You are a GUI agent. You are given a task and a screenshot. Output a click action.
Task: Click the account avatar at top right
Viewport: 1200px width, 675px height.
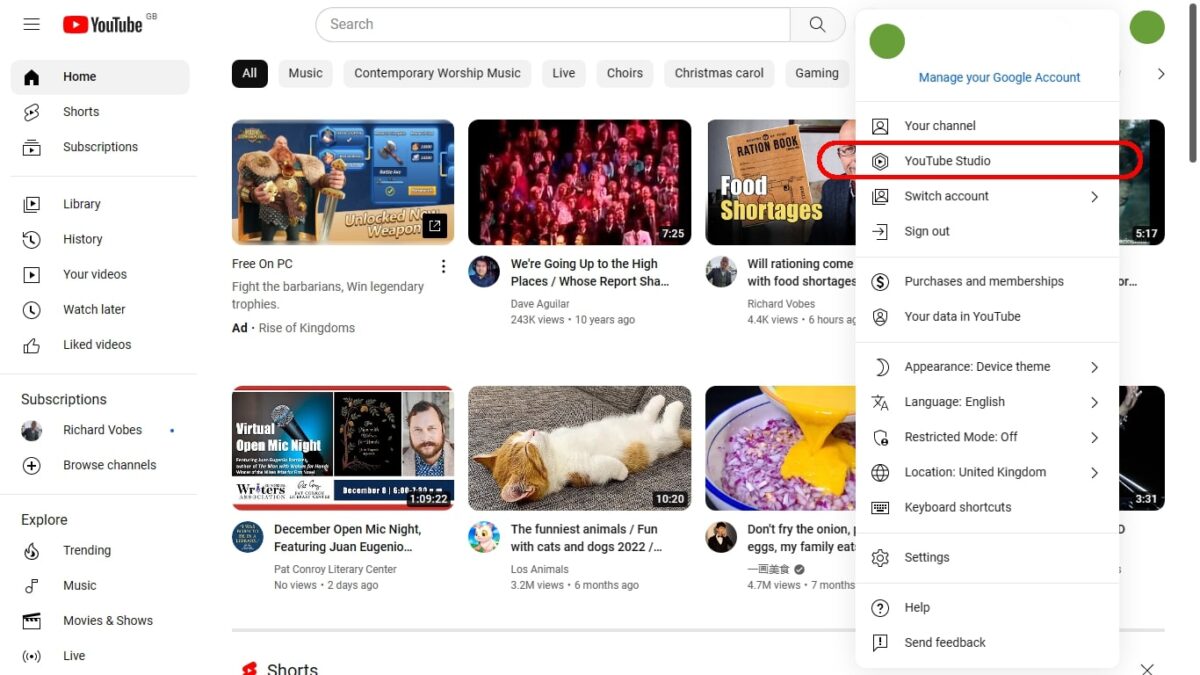(1147, 26)
